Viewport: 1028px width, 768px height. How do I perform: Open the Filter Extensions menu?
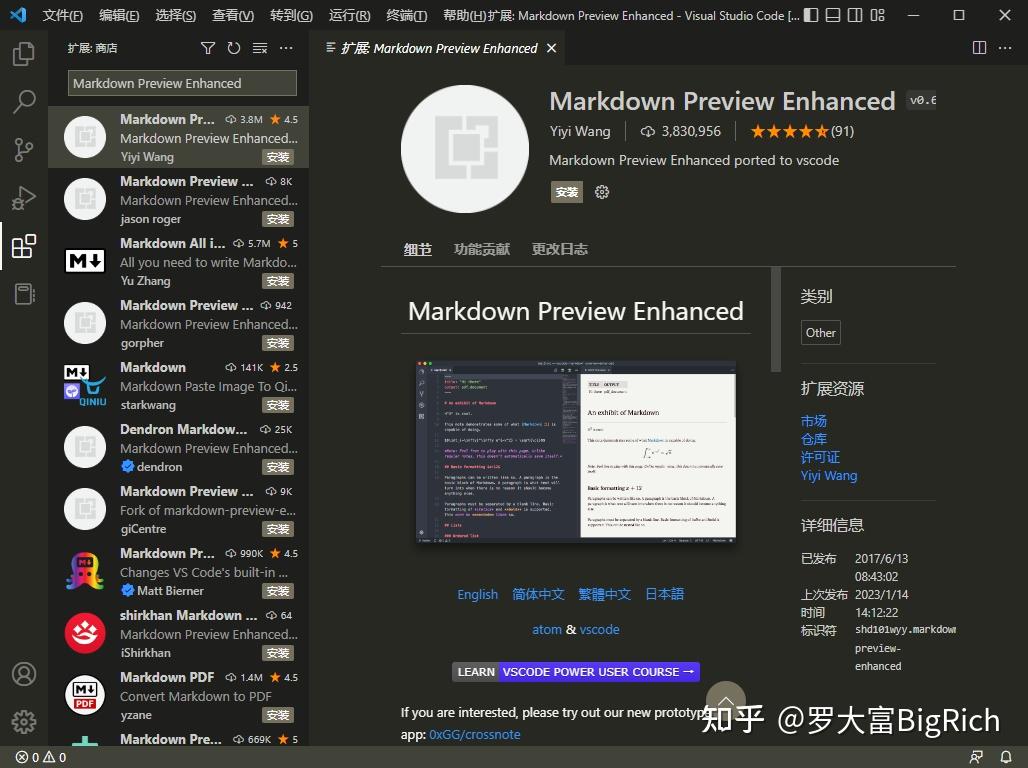pyautogui.click(x=208, y=47)
